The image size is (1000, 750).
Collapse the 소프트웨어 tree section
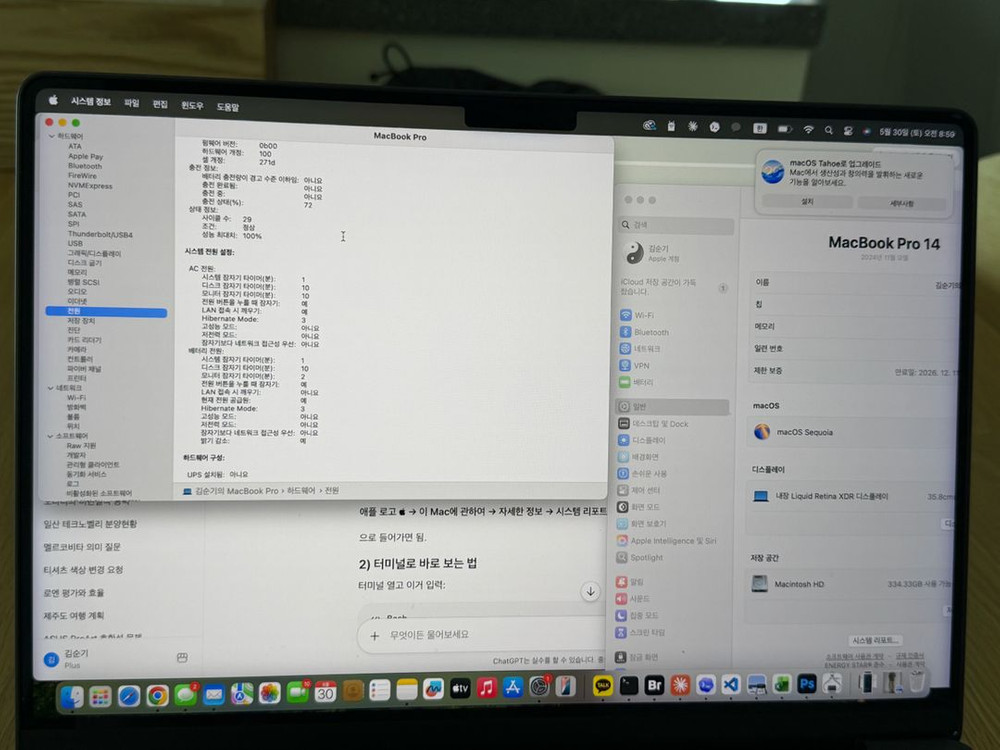(x=50, y=436)
